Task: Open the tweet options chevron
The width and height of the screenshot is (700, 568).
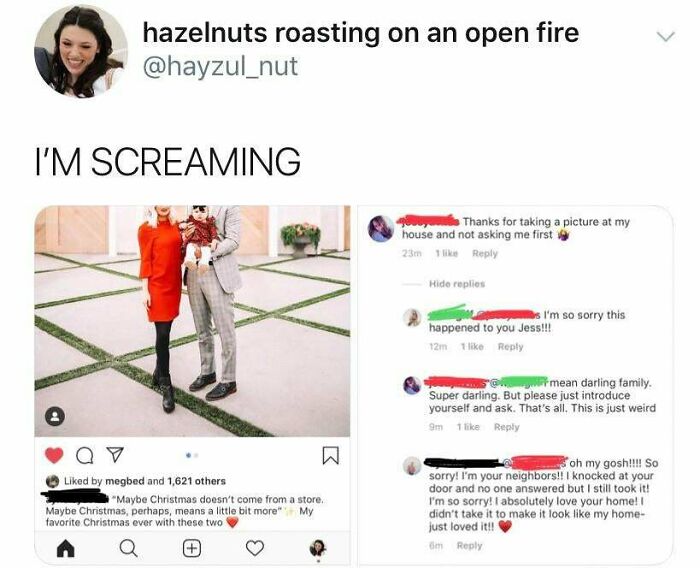Action: 667,36
